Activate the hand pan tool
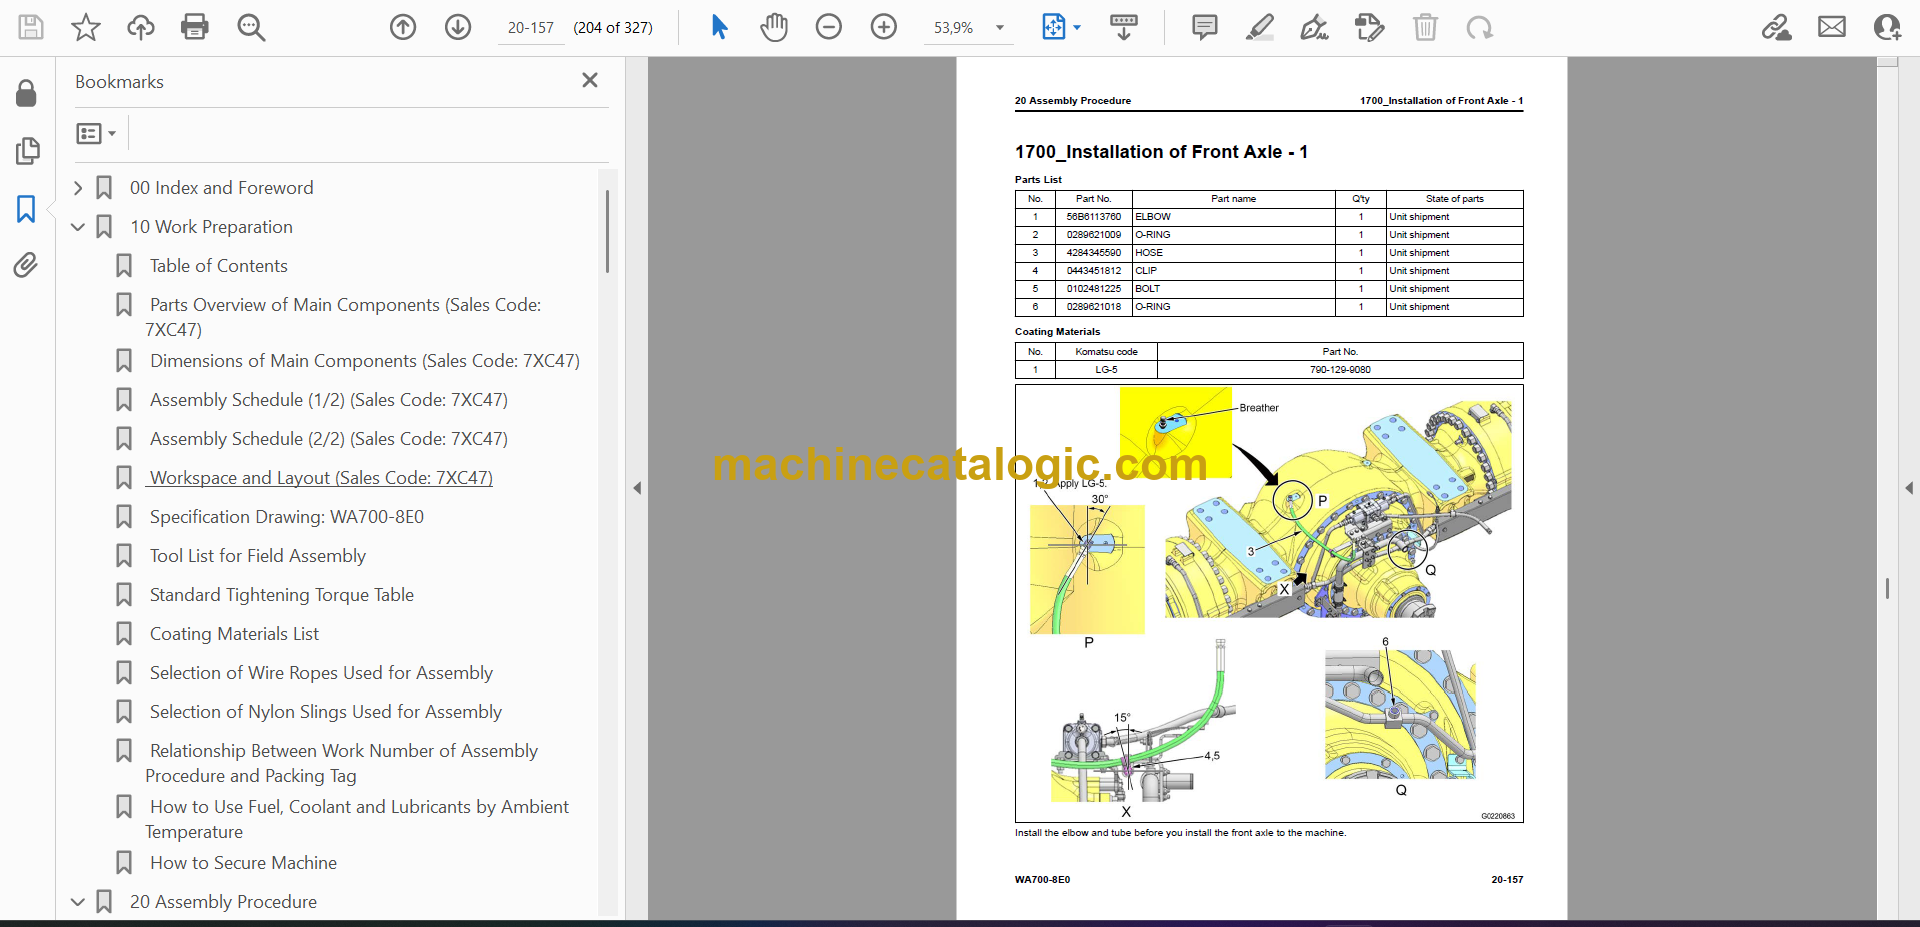The height and width of the screenshot is (927, 1920). pyautogui.click(x=774, y=27)
